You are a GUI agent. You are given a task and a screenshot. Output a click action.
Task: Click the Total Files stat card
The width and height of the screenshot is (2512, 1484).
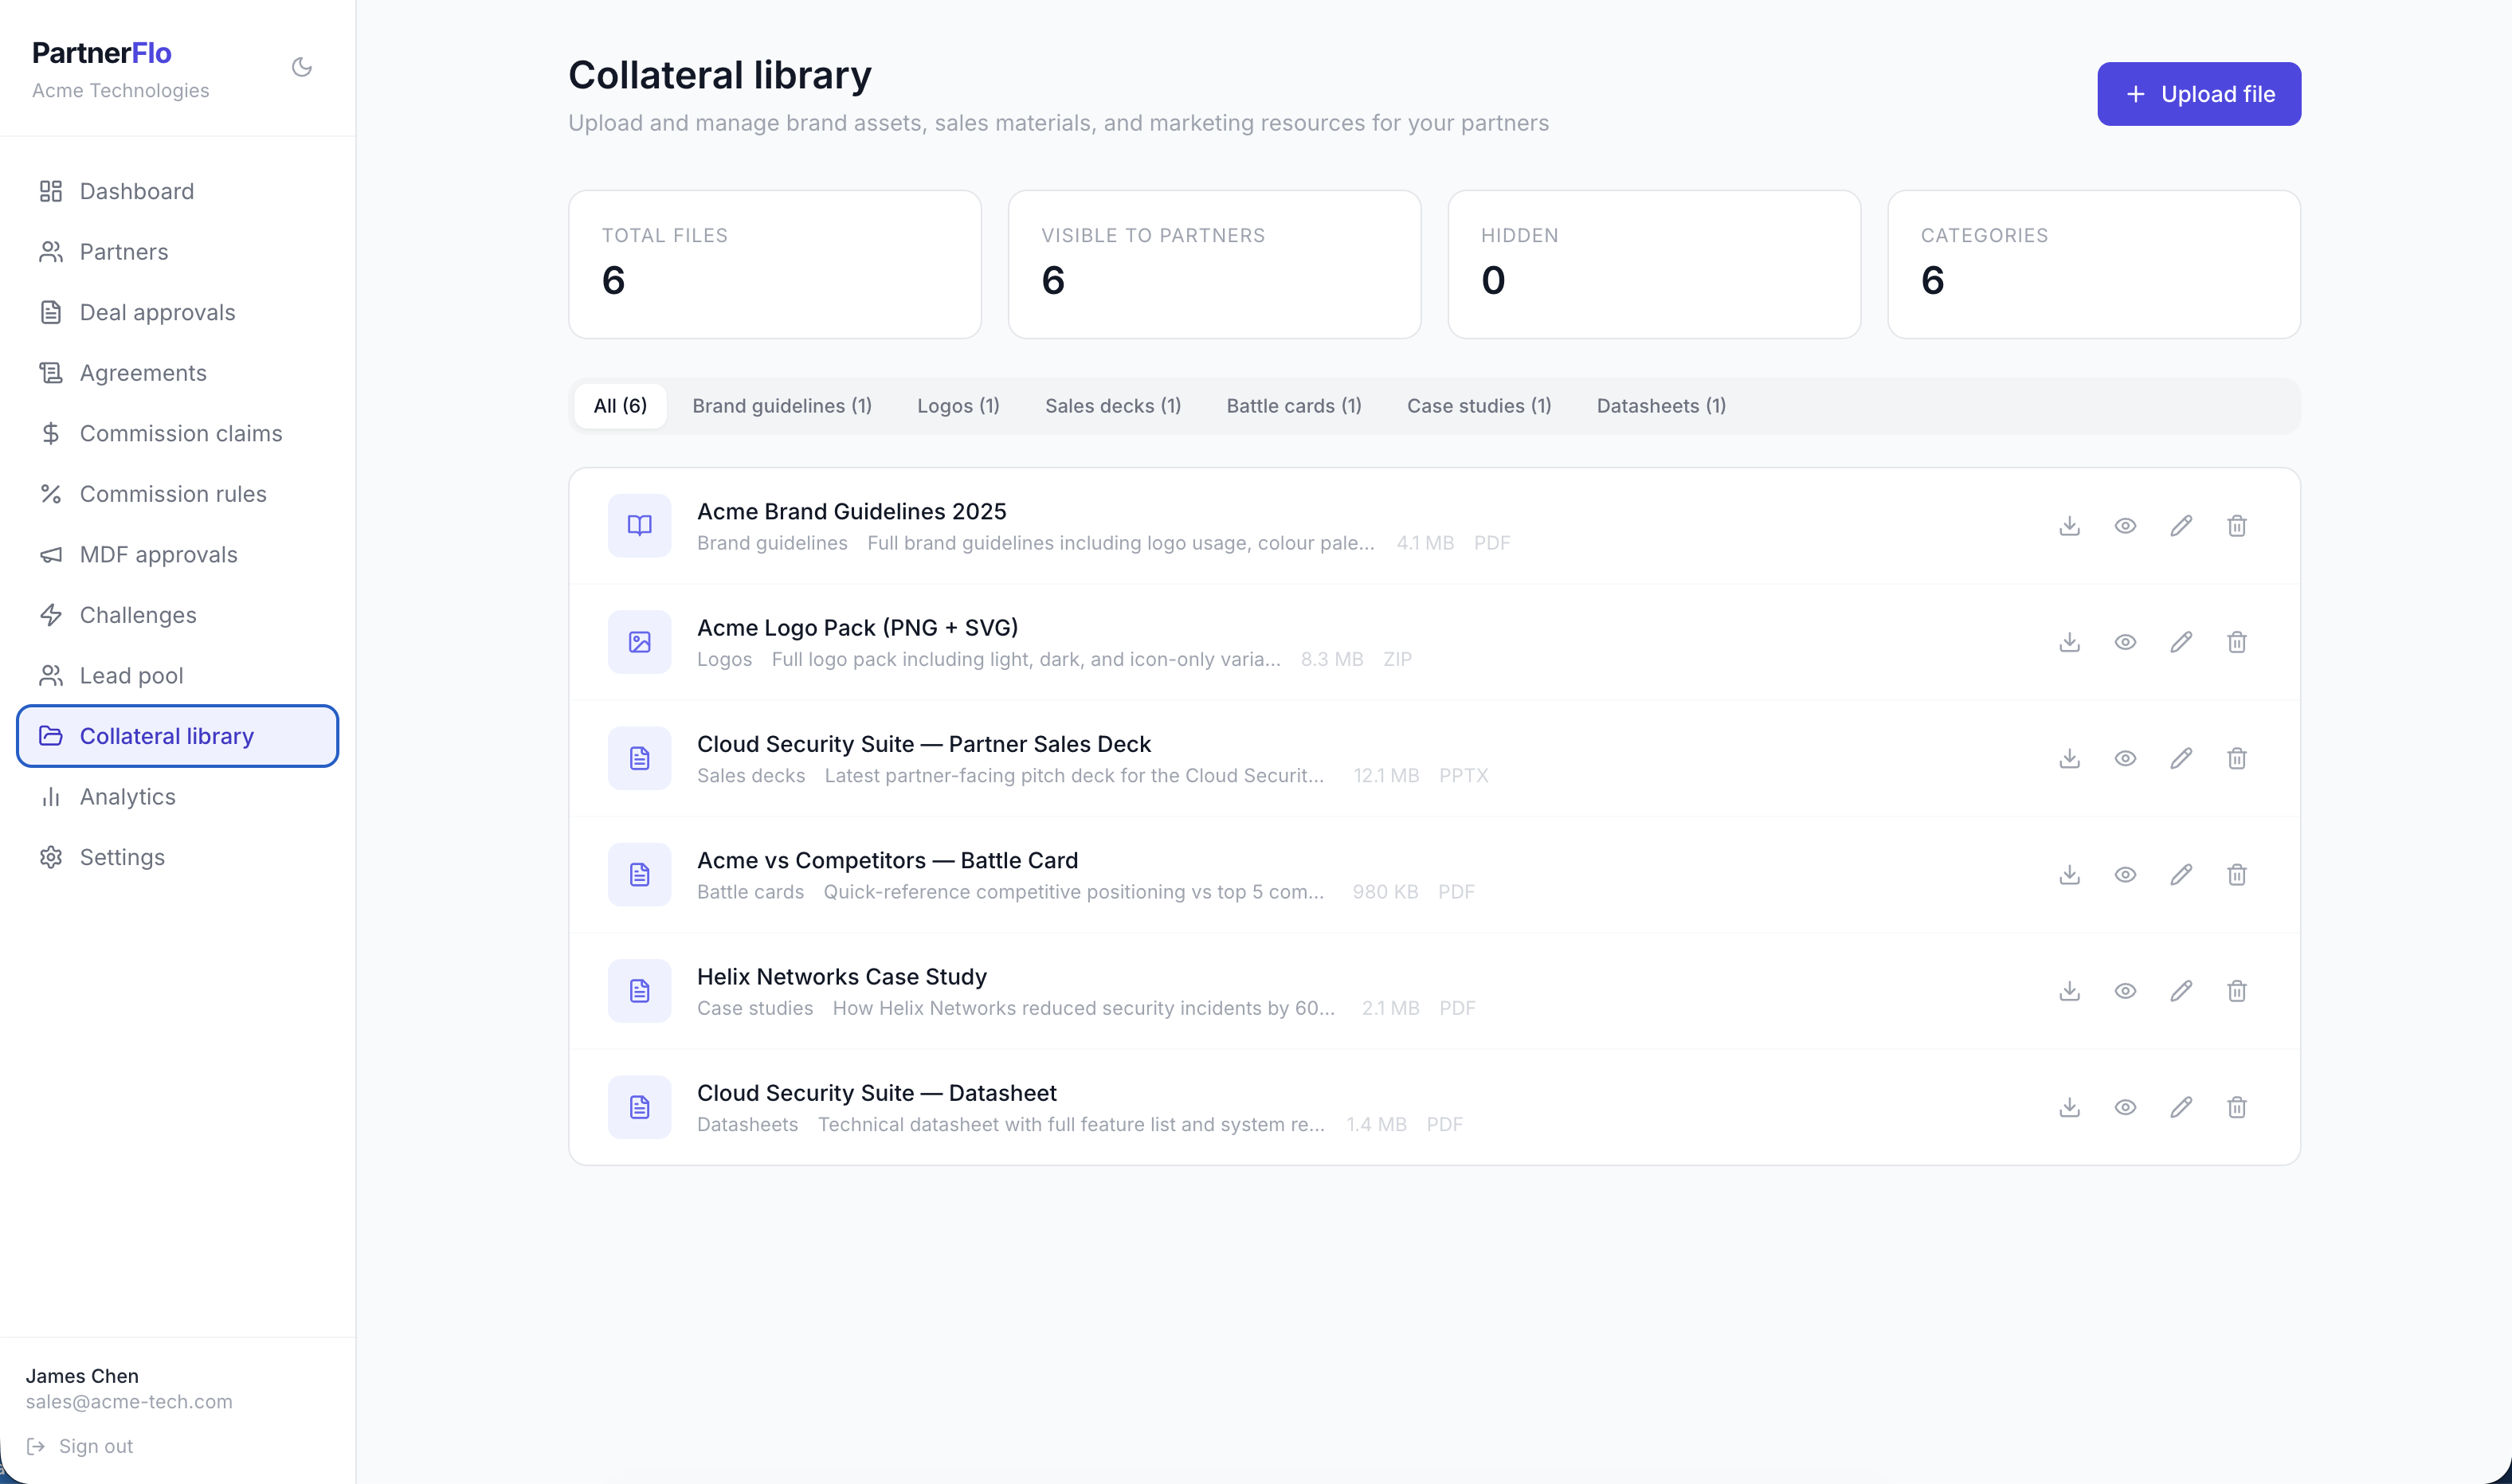point(774,265)
